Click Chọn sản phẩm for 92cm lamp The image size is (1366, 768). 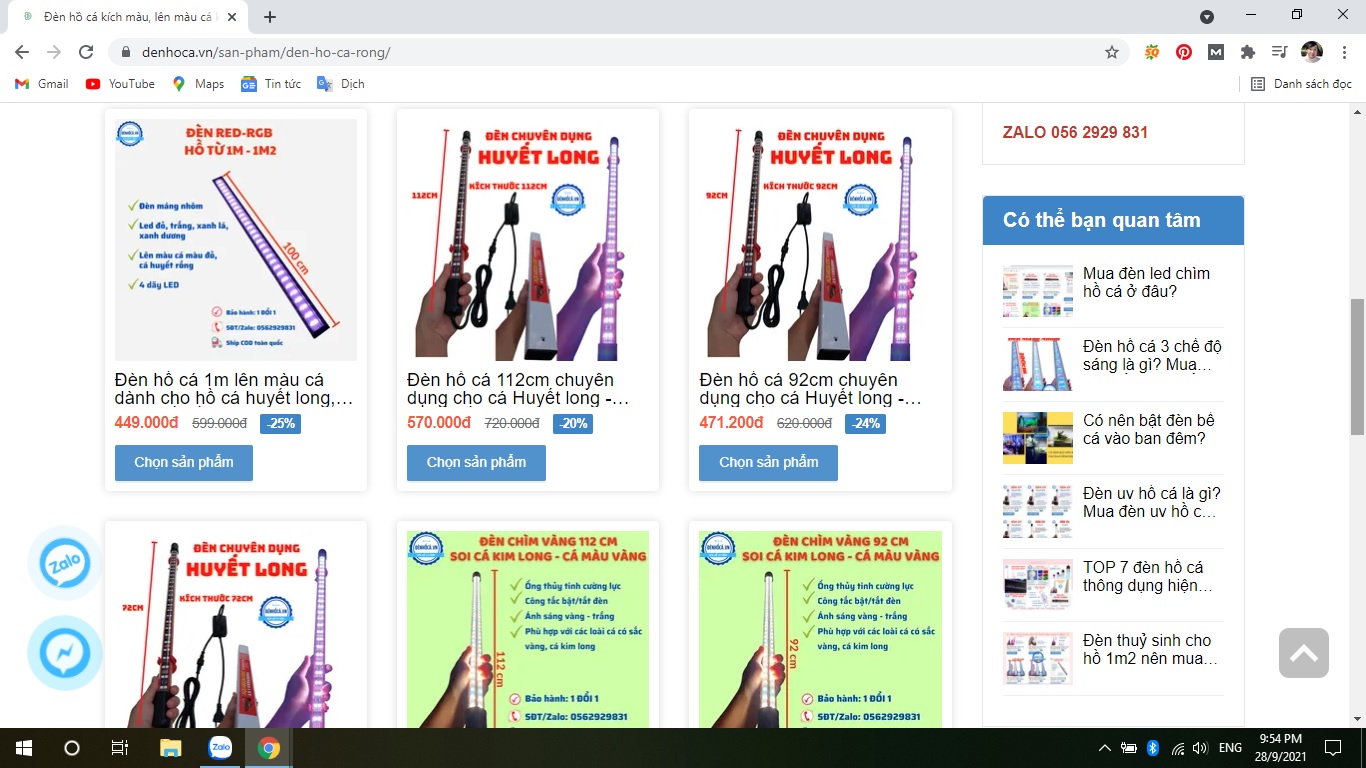point(768,462)
